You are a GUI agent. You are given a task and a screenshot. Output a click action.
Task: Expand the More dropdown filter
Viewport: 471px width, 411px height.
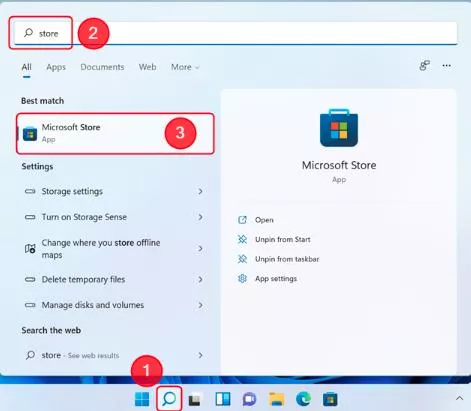[185, 67]
